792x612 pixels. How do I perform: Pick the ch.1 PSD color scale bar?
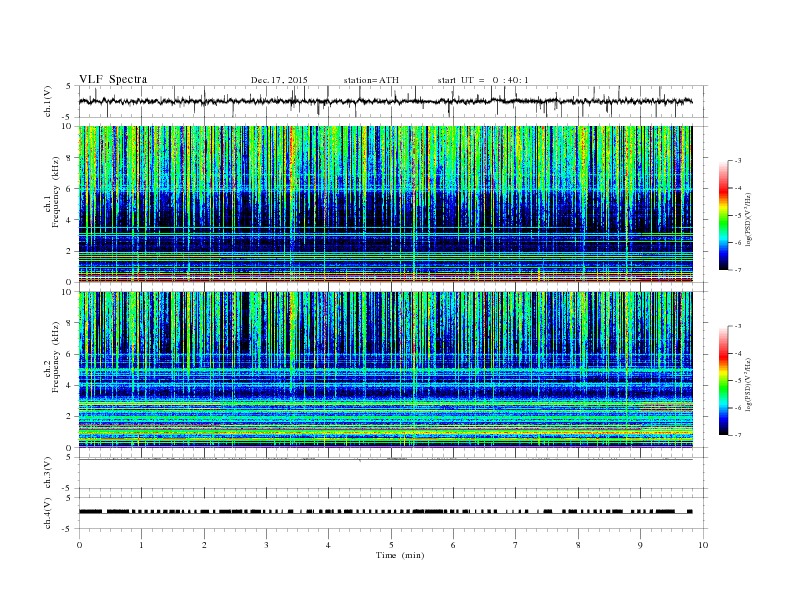tap(723, 215)
